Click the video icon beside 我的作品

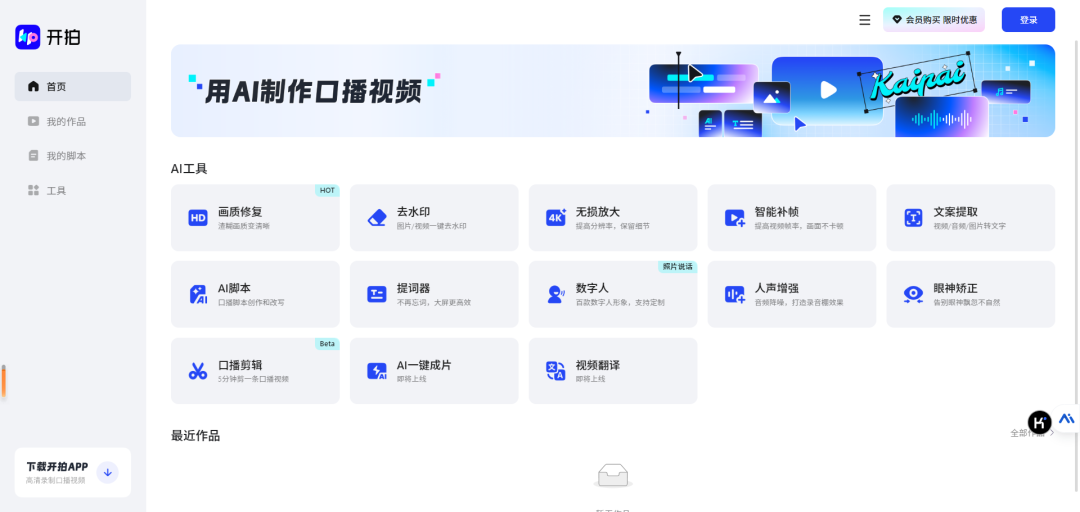tap(33, 121)
